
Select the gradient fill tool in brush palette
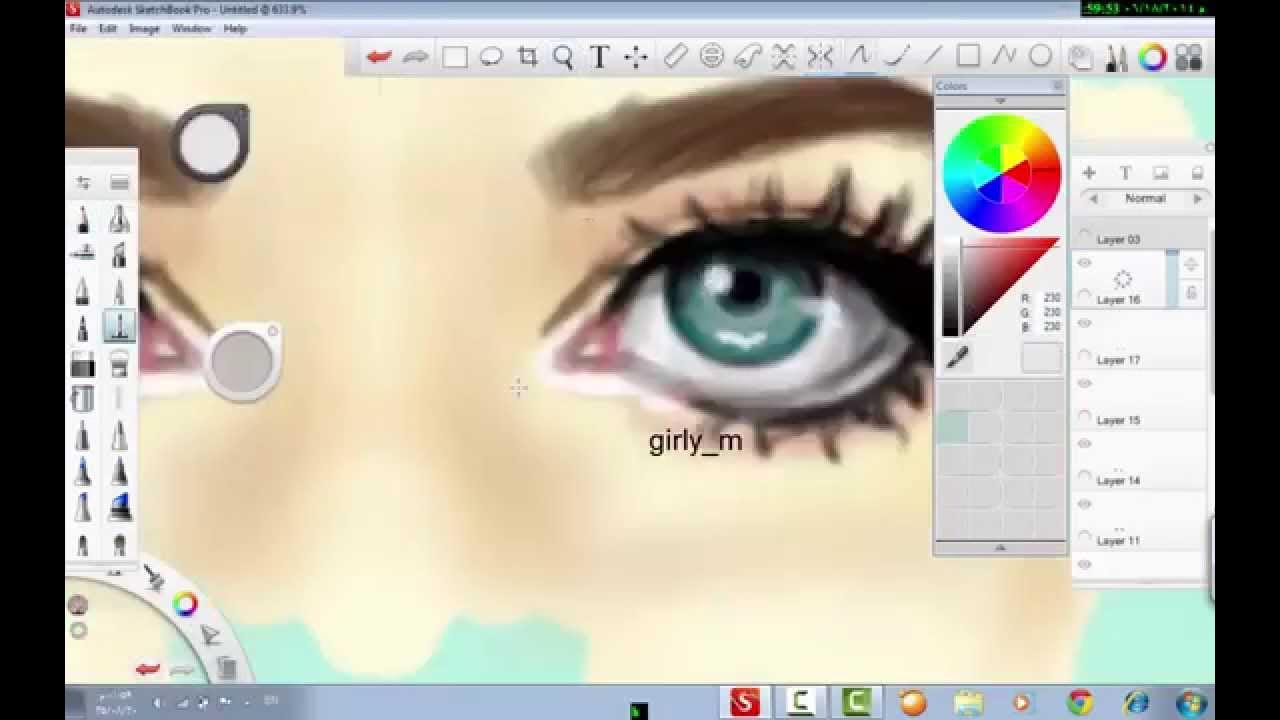coord(83,365)
